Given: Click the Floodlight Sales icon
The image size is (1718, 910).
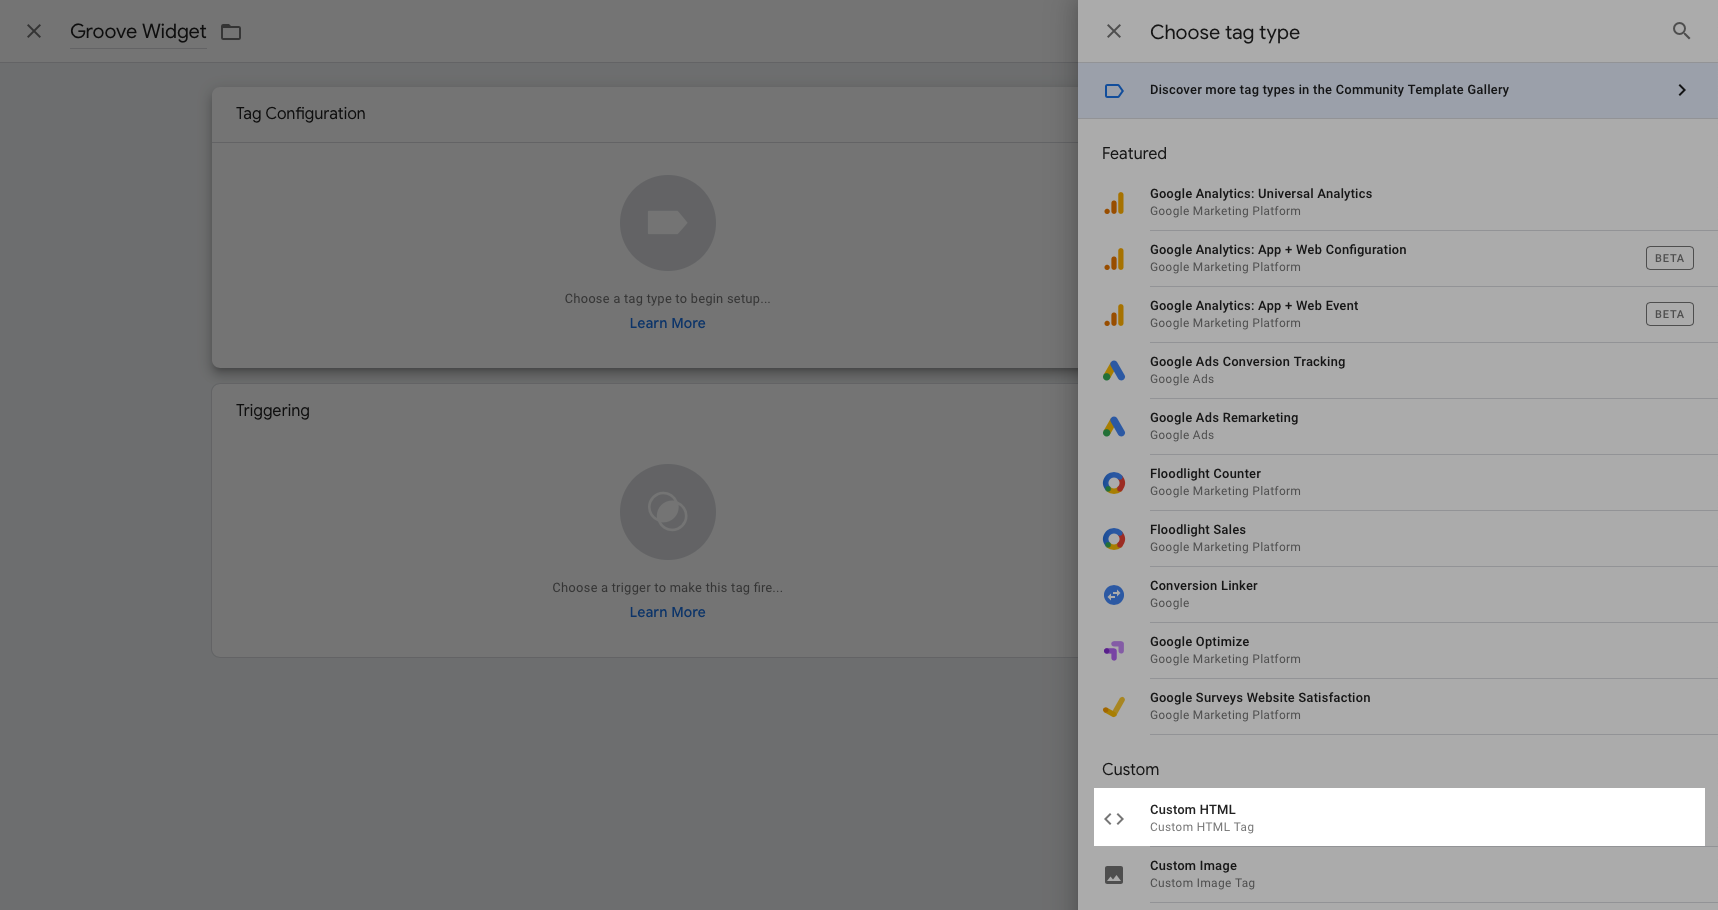Looking at the screenshot, I should [x=1114, y=539].
